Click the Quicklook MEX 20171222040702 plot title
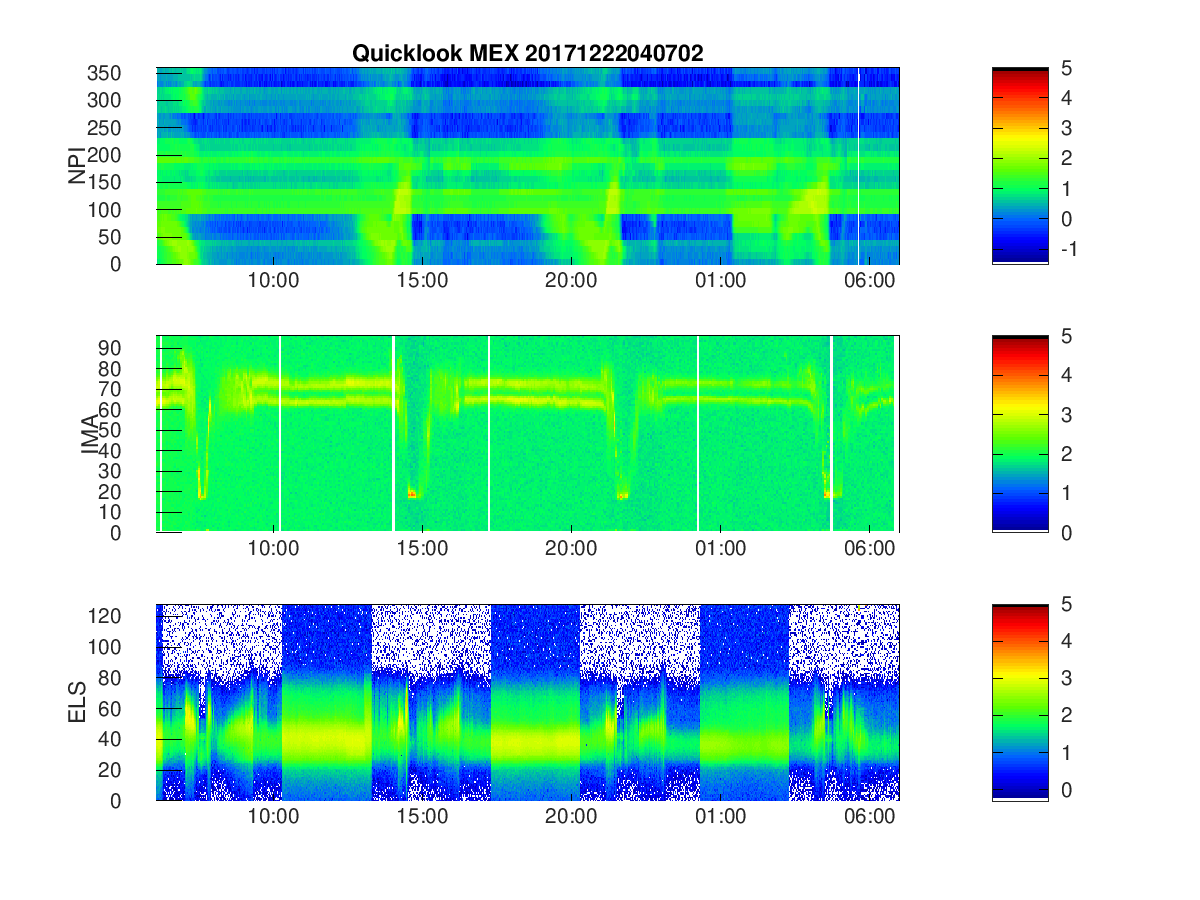Screen dimensions: 1200x900 coord(527,54)
